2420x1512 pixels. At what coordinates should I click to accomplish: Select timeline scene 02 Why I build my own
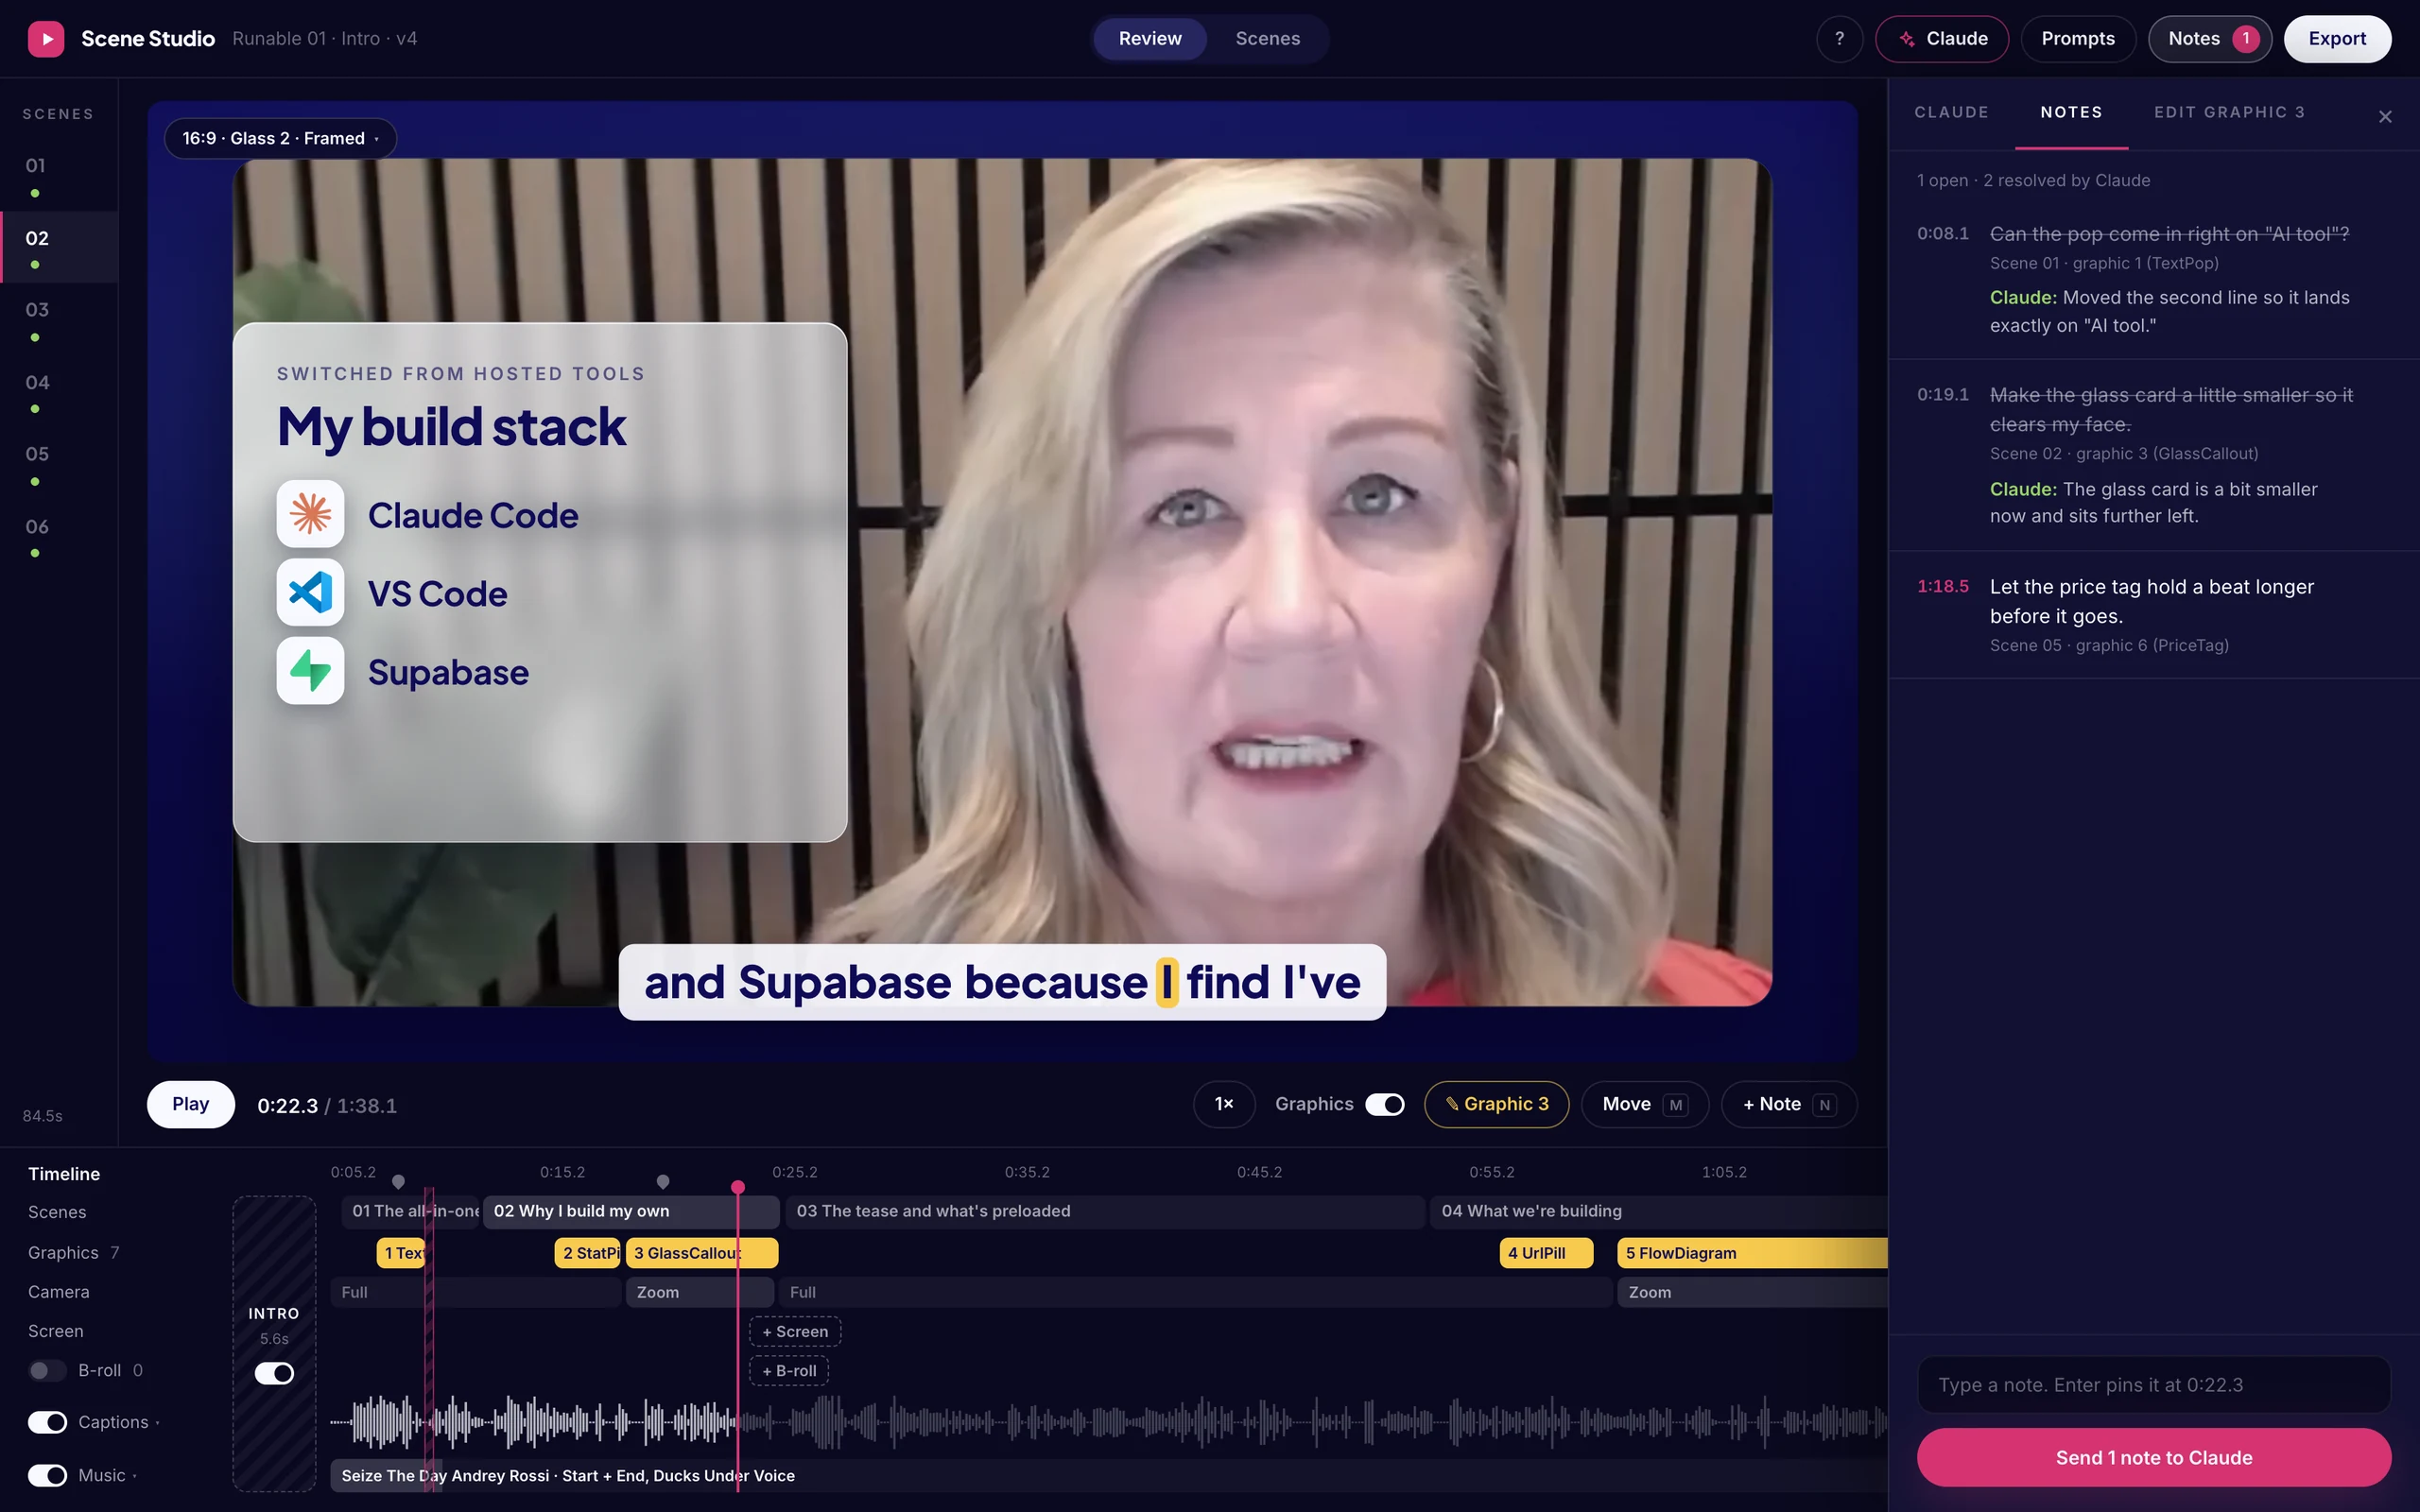coord(631,1211)
